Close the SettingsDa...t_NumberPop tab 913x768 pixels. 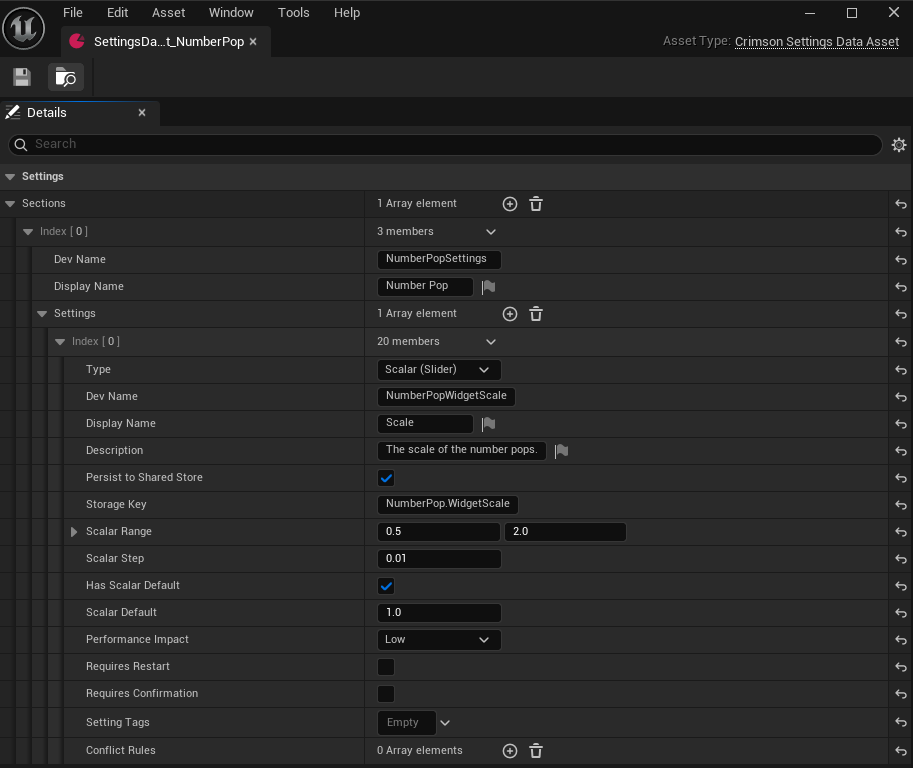[253, 41]
